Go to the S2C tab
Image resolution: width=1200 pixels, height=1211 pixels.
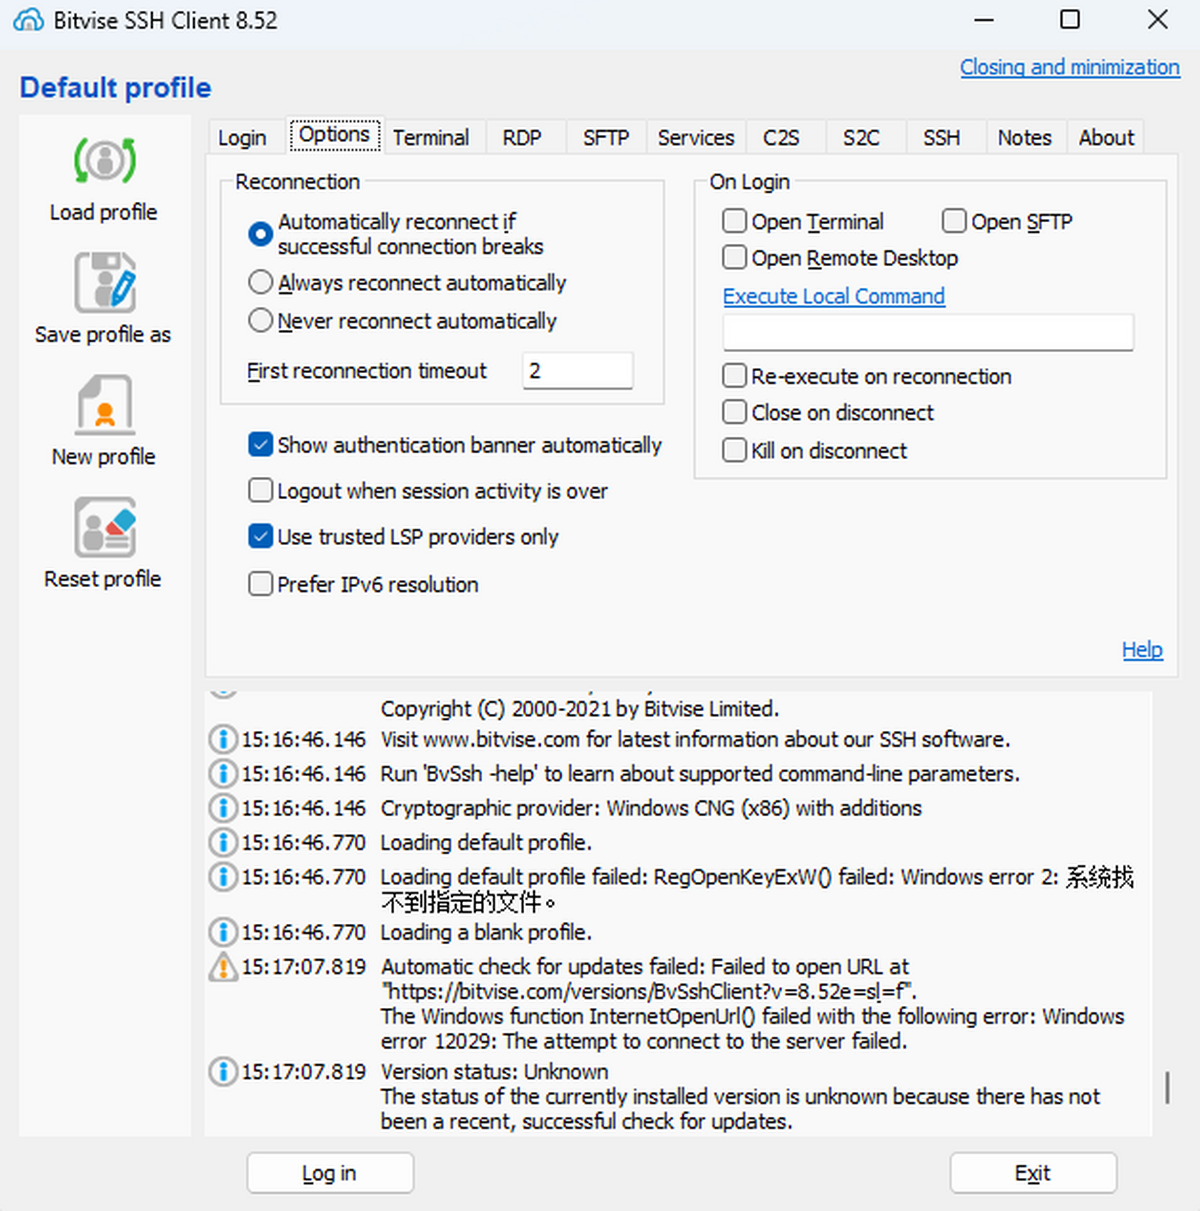[x=861, y=138]
